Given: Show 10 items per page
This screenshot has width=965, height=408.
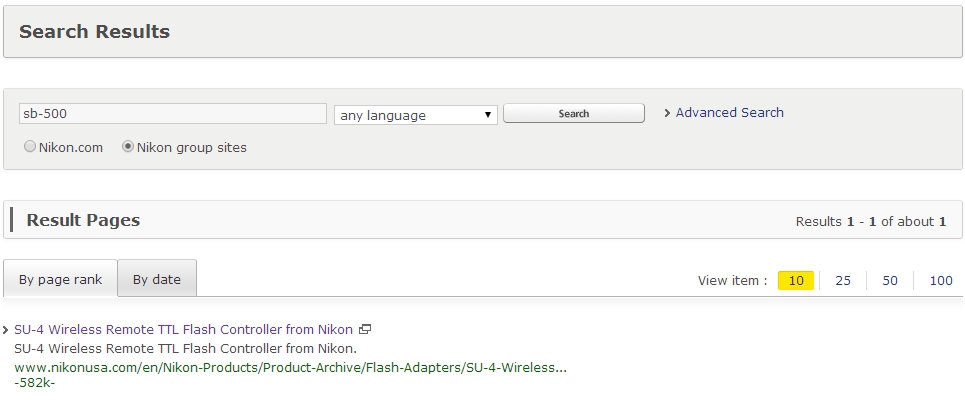Looking at the screenshot, I should click(796, 281).
